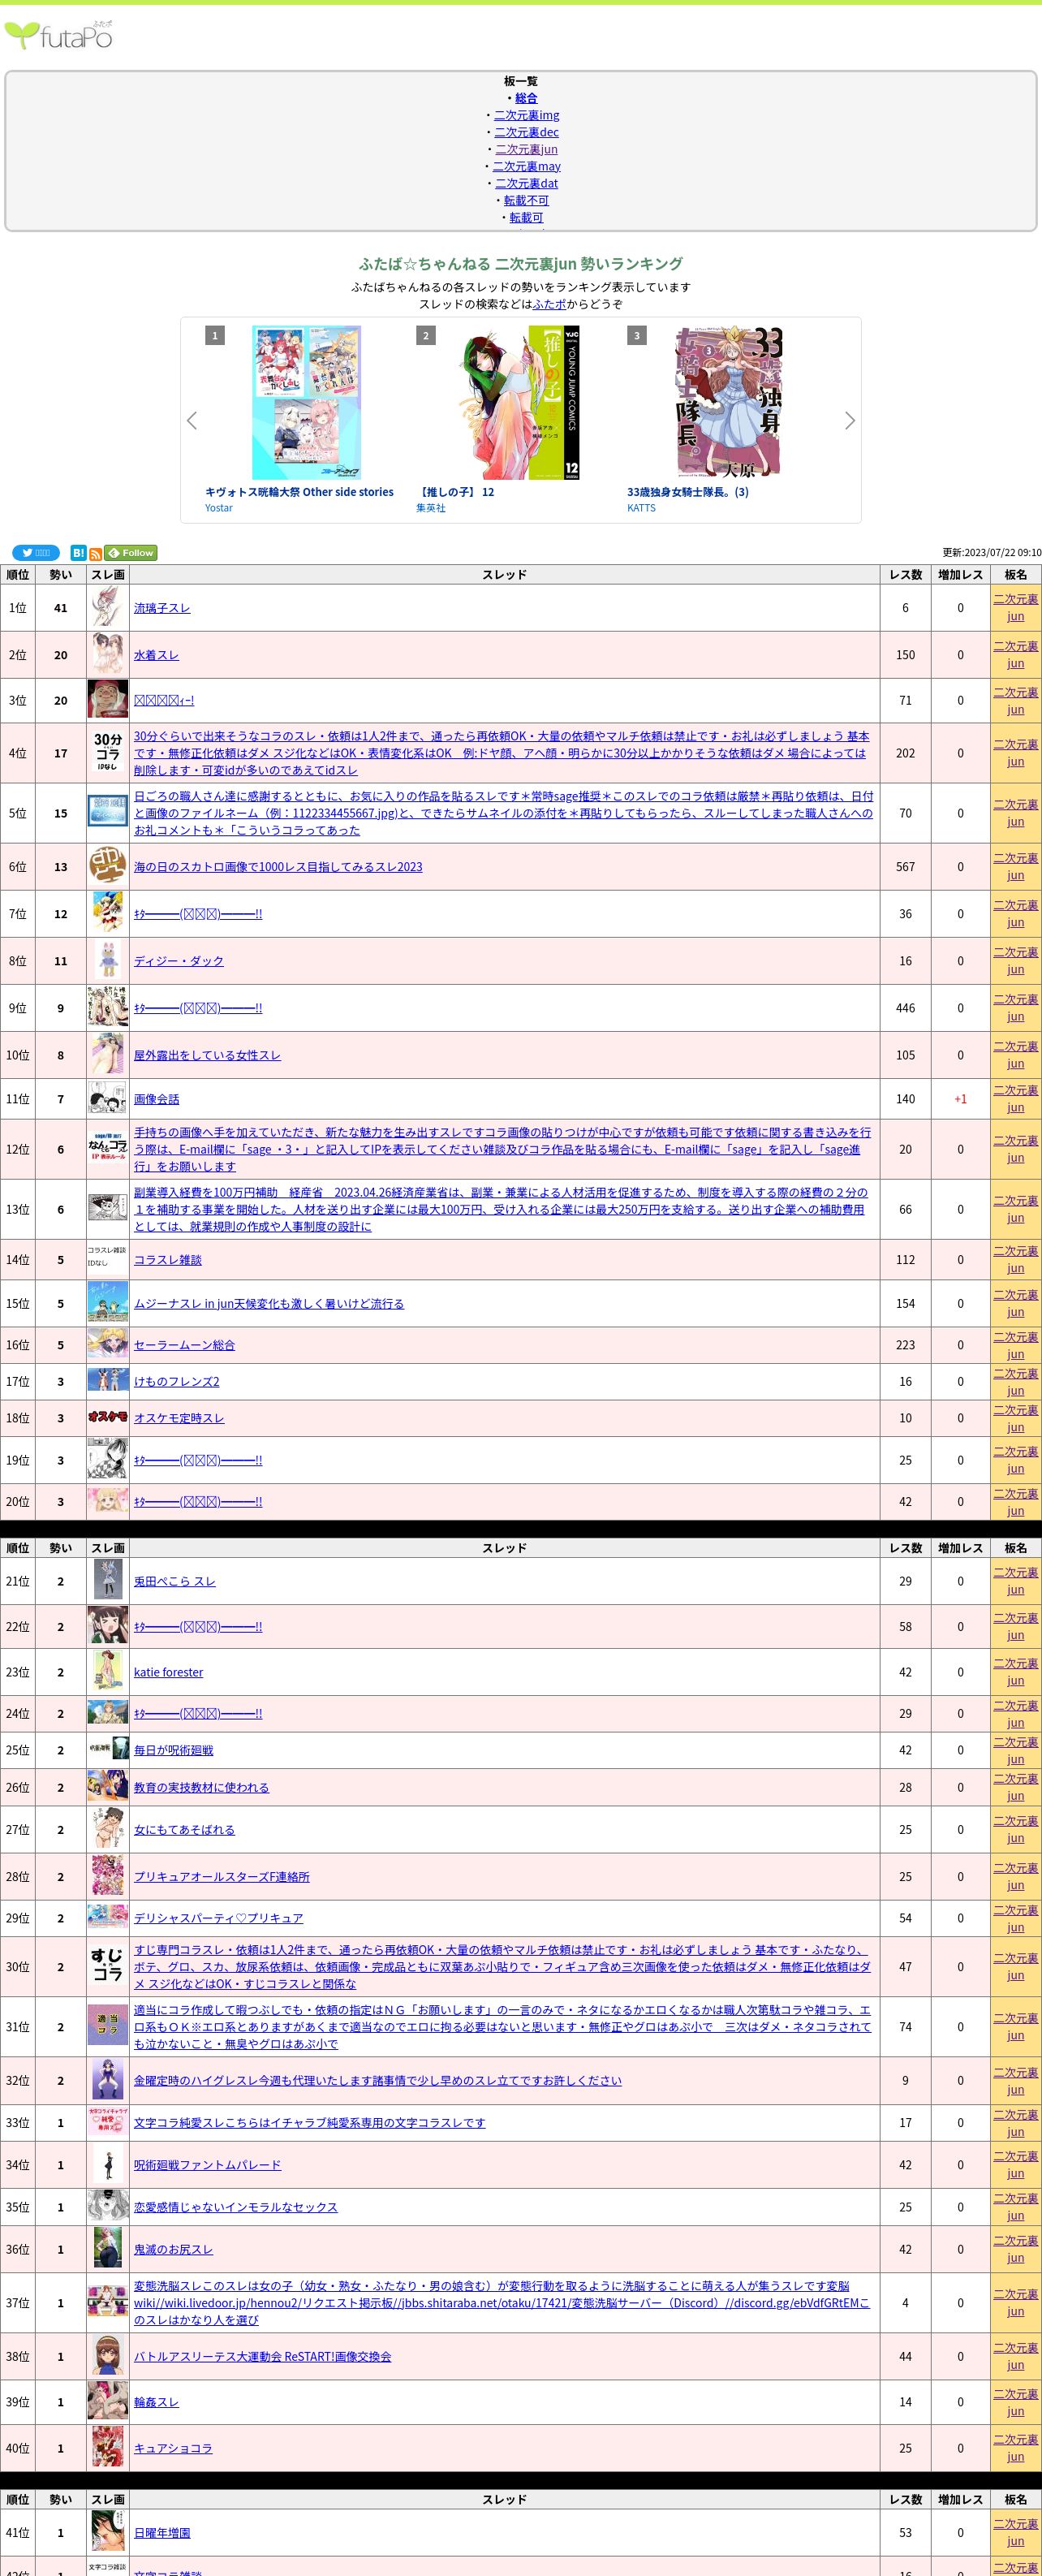The image size is (1042, 2576).
Task: Open the KATTS publisher link
Action: [641, 508]
